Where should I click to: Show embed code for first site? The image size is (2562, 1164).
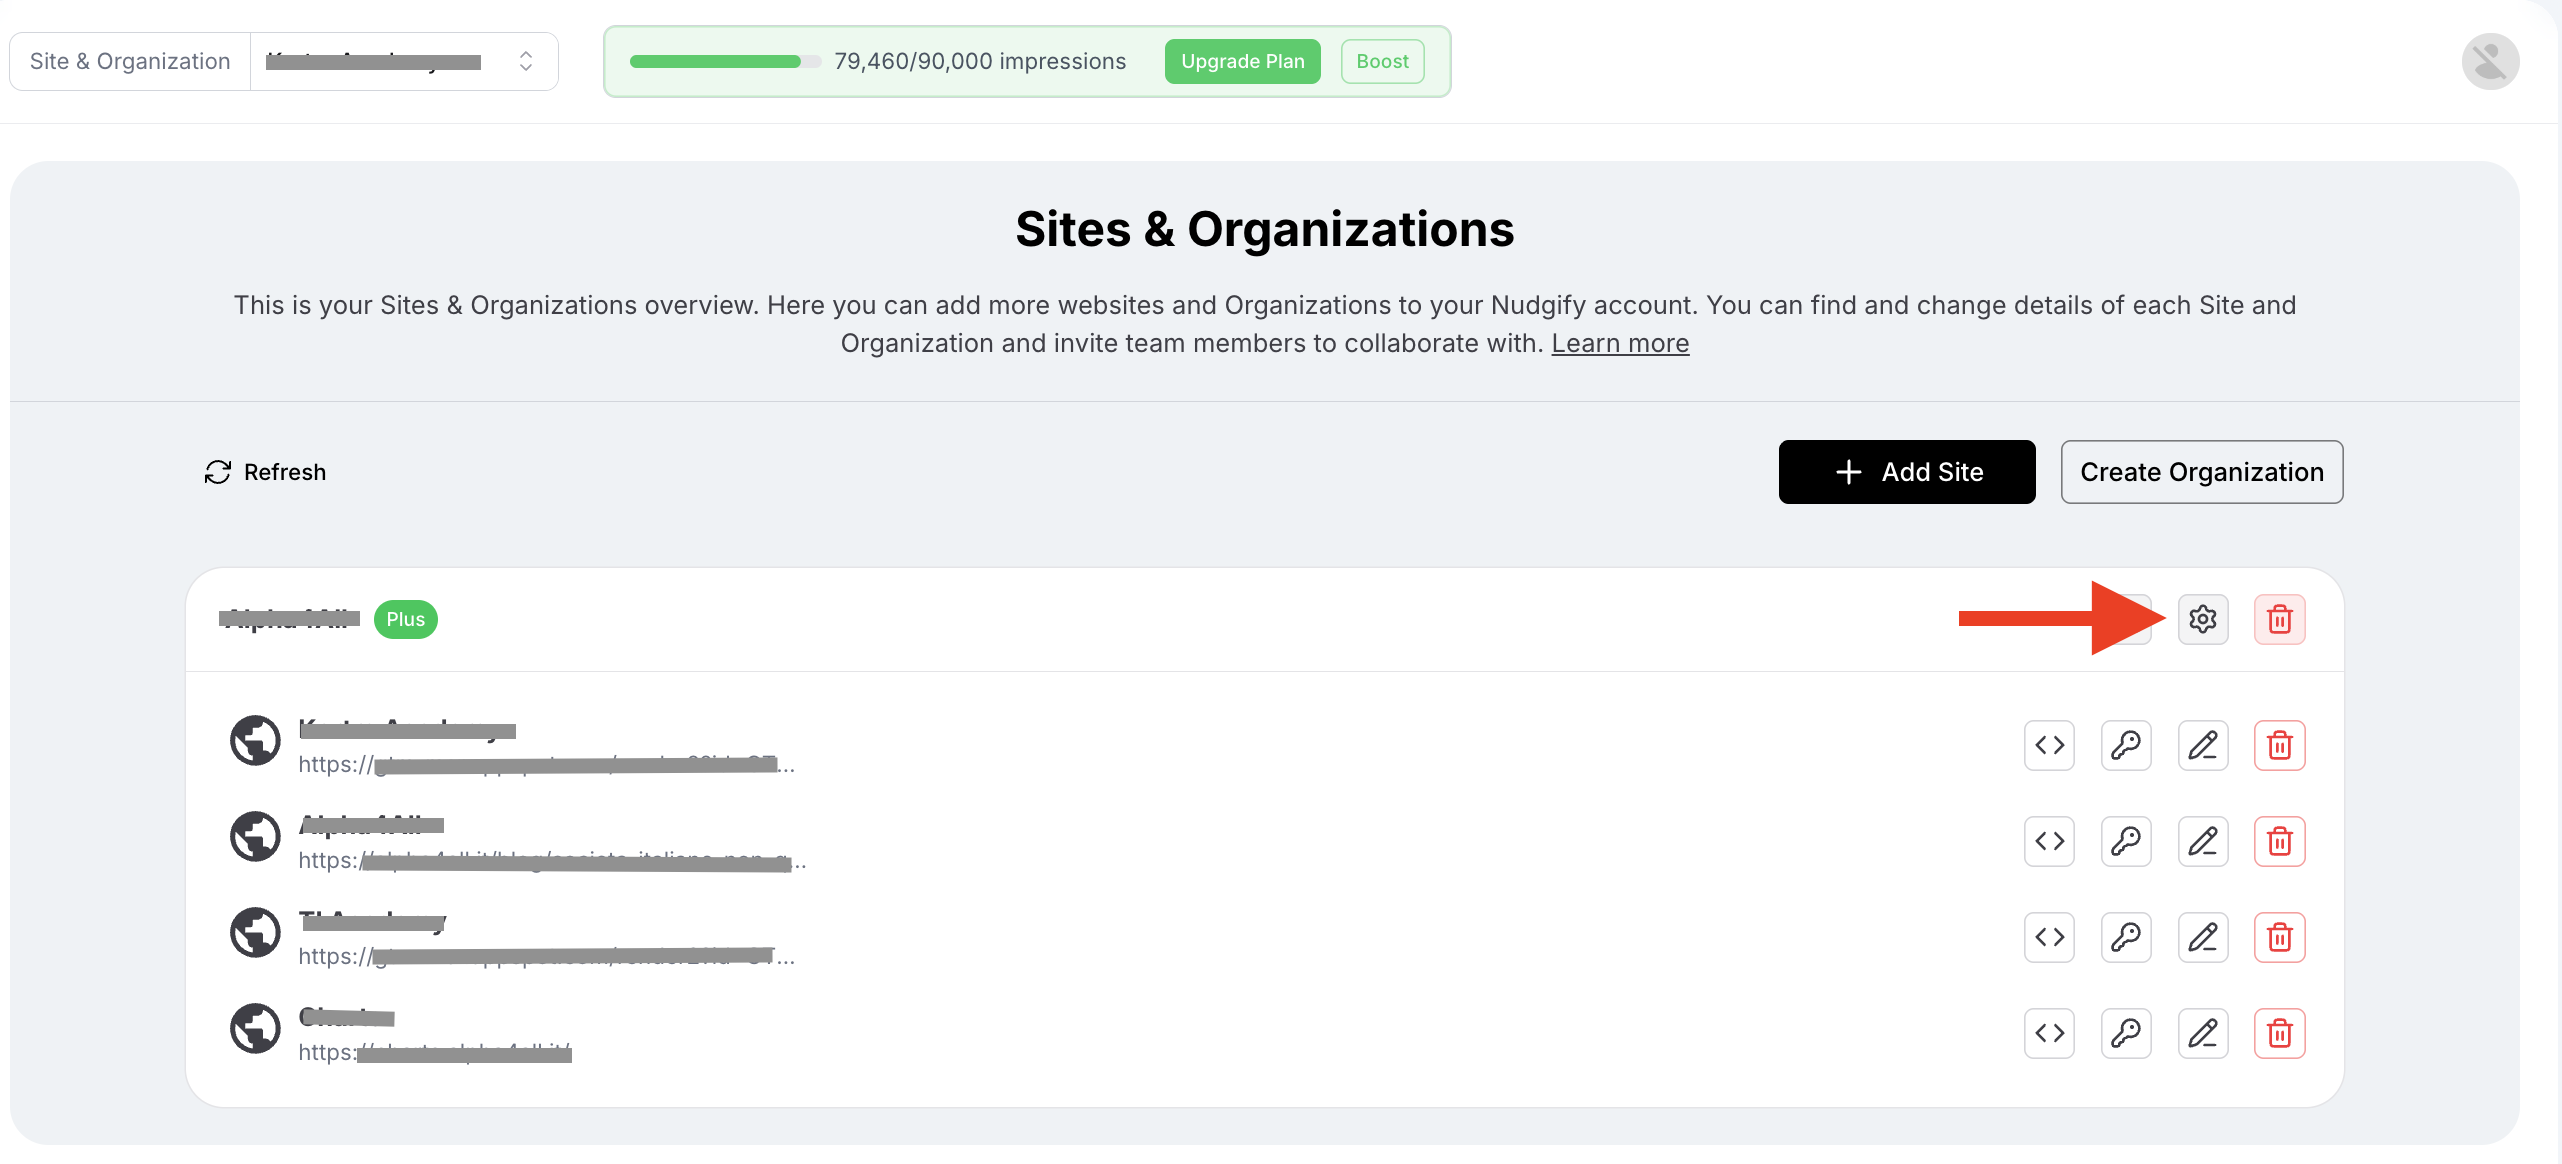click(x=2049, y=745)
